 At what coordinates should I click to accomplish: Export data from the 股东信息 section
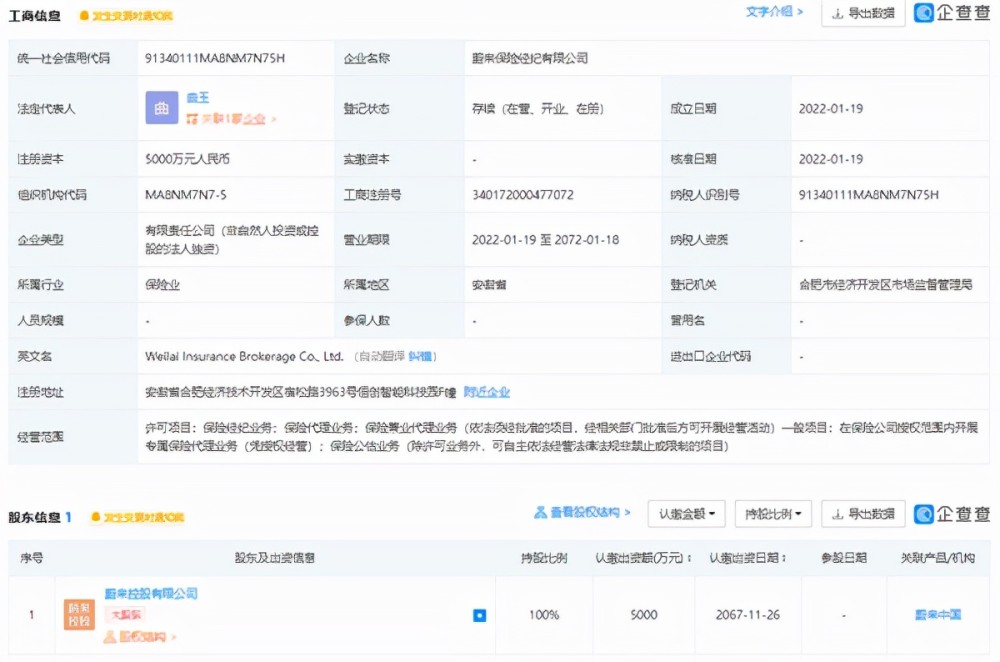[x=864, y=514]
